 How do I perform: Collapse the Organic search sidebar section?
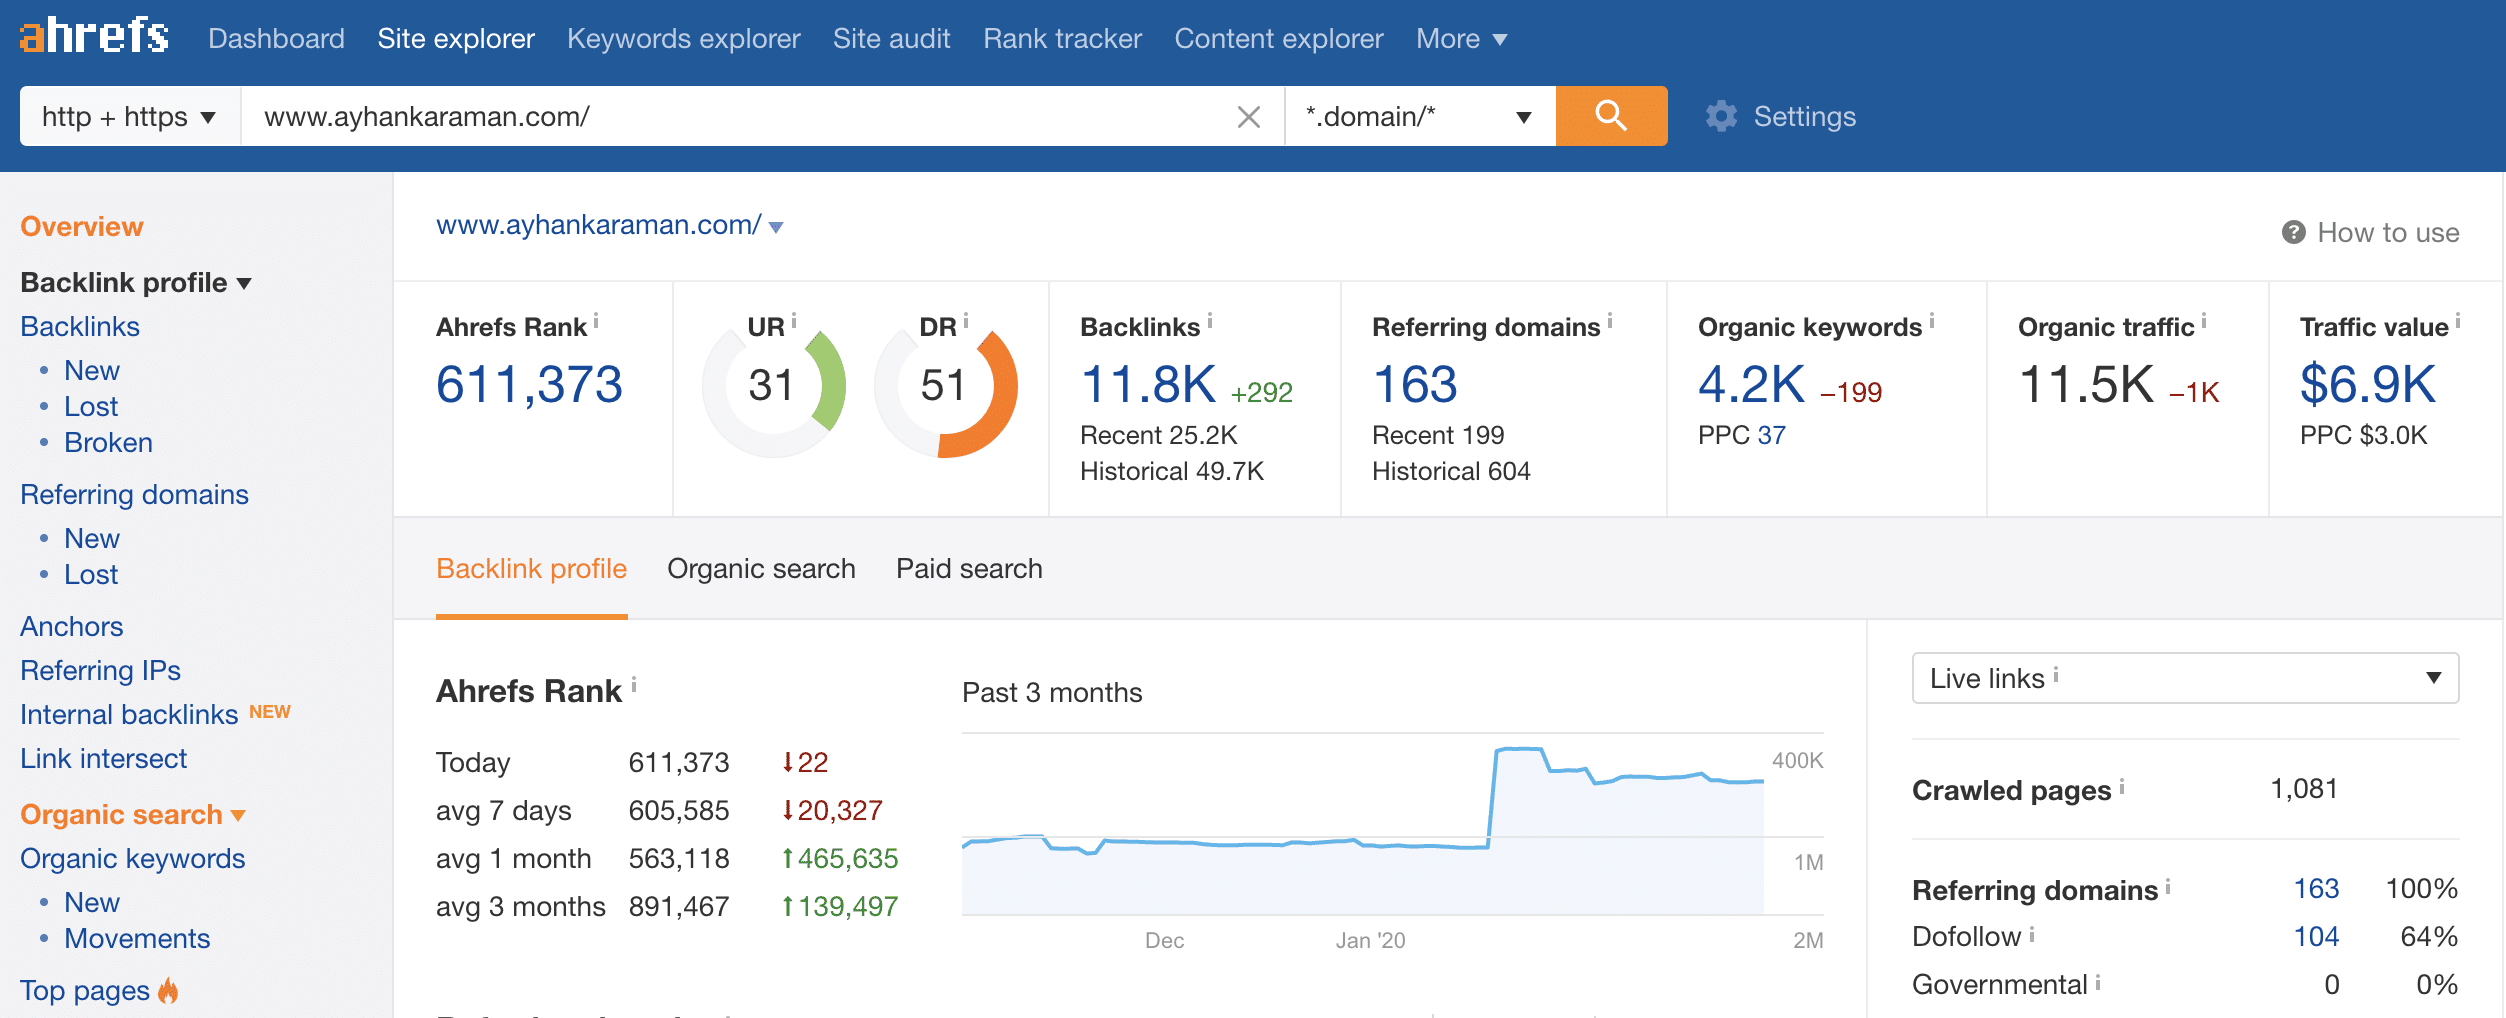pos(133,814)
